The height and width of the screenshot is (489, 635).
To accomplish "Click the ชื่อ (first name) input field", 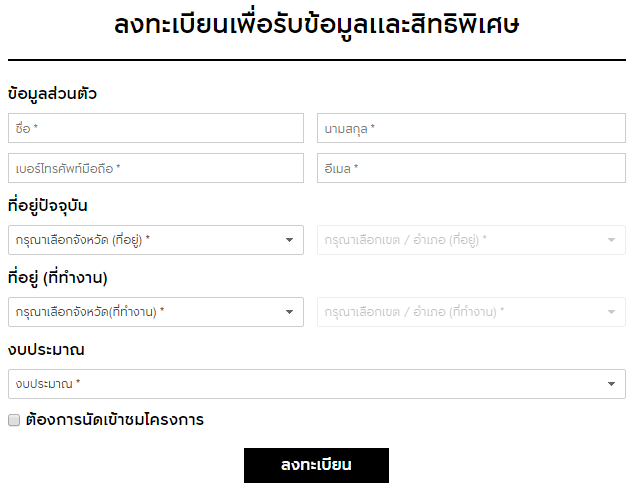I will pyautogui.click(x=155, y=128).
